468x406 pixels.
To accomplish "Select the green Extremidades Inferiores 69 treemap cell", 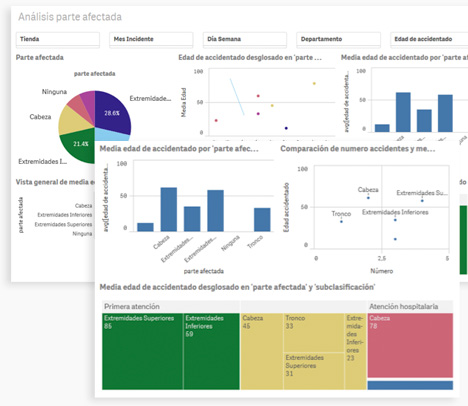I will click(x=211, y=351).
